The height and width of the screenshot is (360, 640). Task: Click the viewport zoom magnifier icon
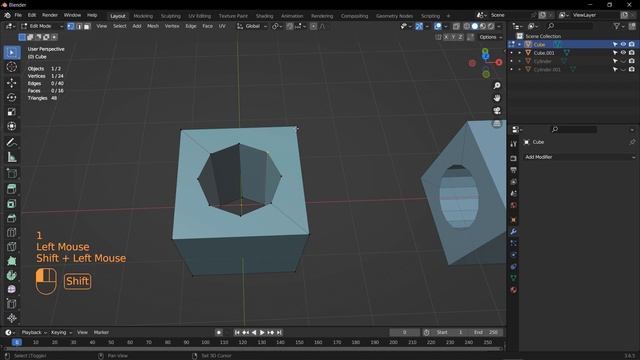pyautogui.click(x=497, y=86)
